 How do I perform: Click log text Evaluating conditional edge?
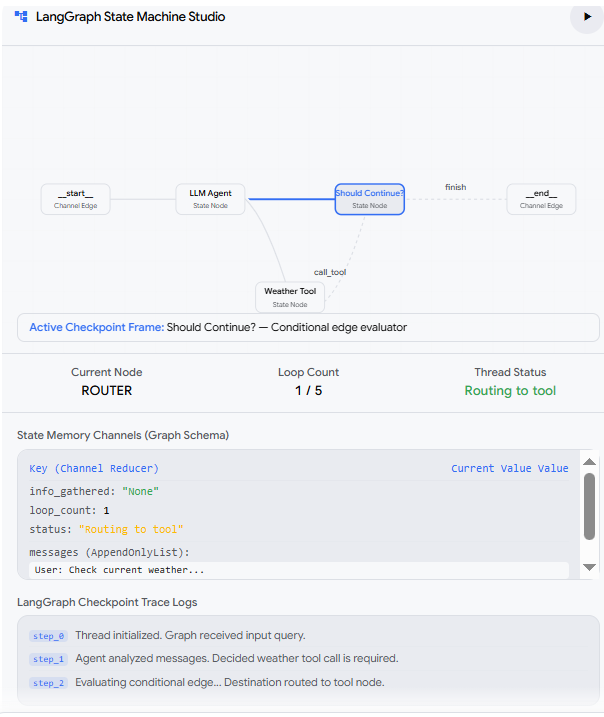point(230,682)
